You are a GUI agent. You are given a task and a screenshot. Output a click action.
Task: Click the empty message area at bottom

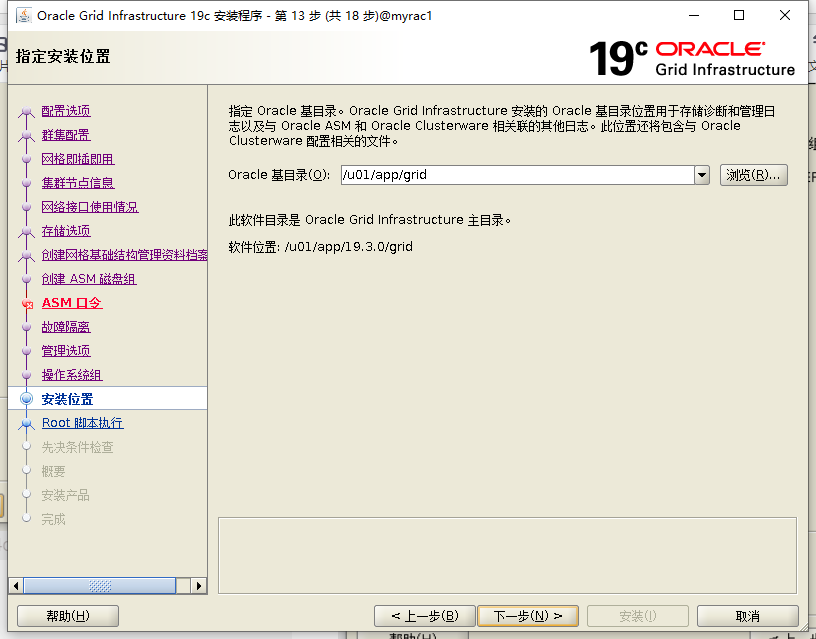pos(507,555)
